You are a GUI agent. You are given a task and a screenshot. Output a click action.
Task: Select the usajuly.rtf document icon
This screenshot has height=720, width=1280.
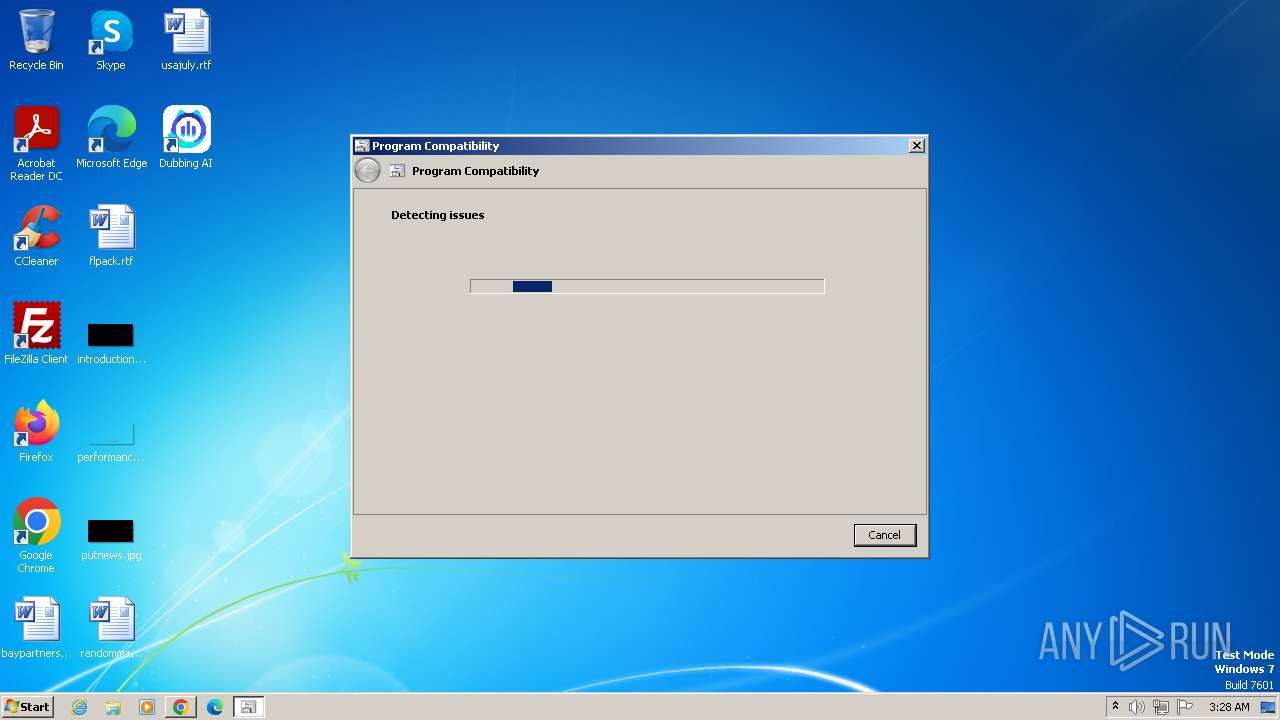(x=186, y=40)
